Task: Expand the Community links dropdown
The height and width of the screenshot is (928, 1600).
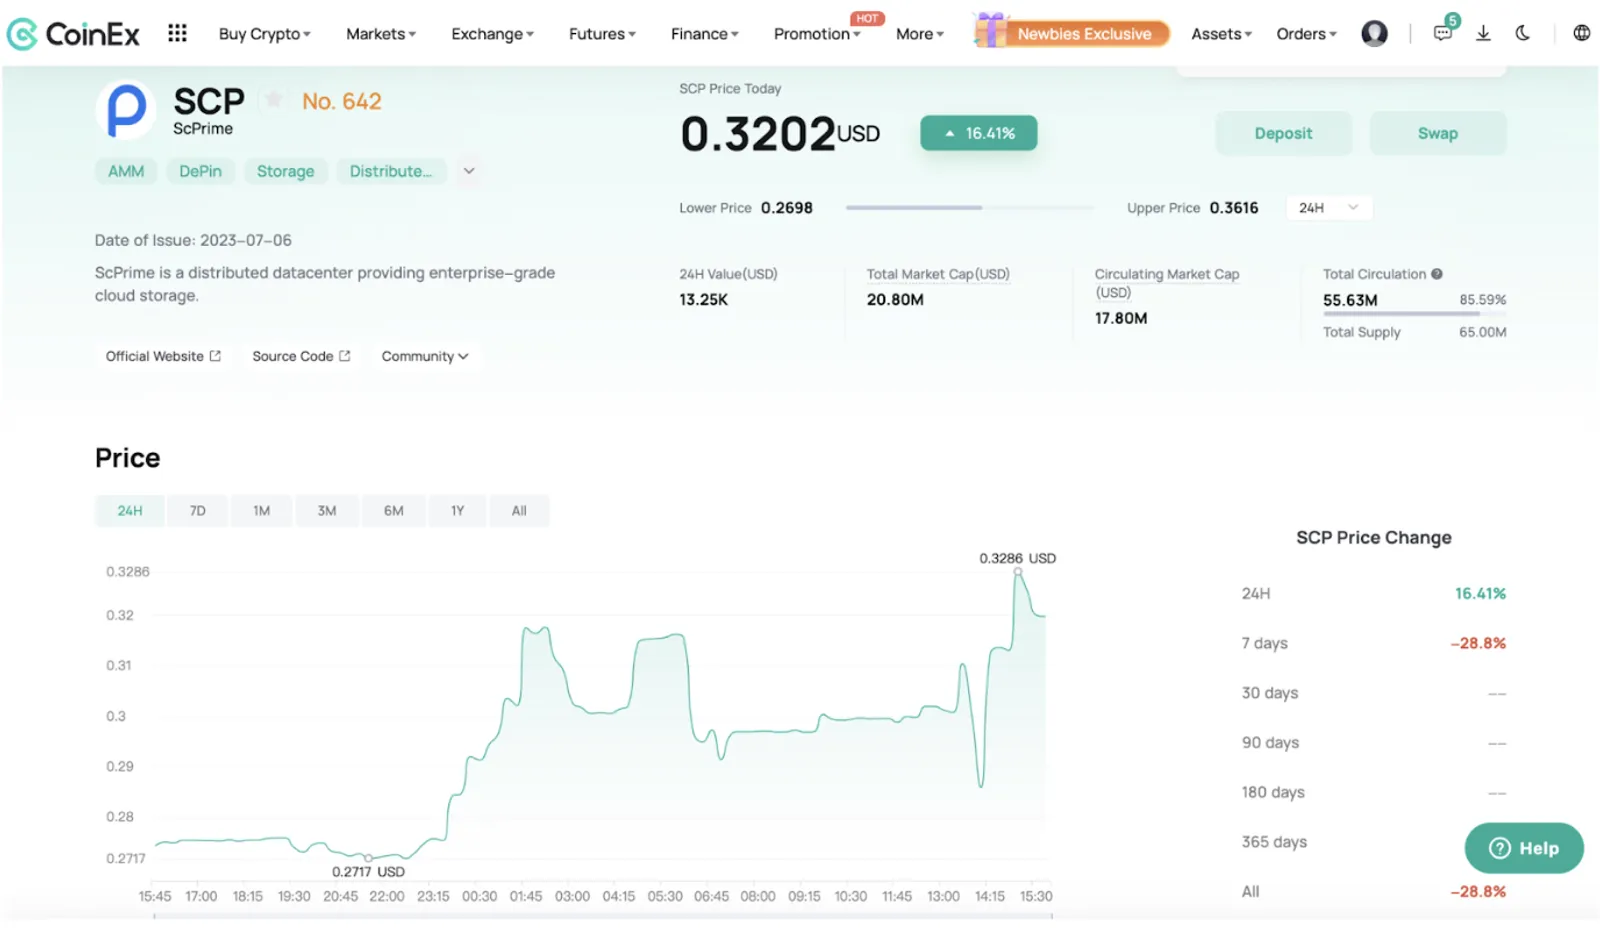Action: tap(425, 356)
